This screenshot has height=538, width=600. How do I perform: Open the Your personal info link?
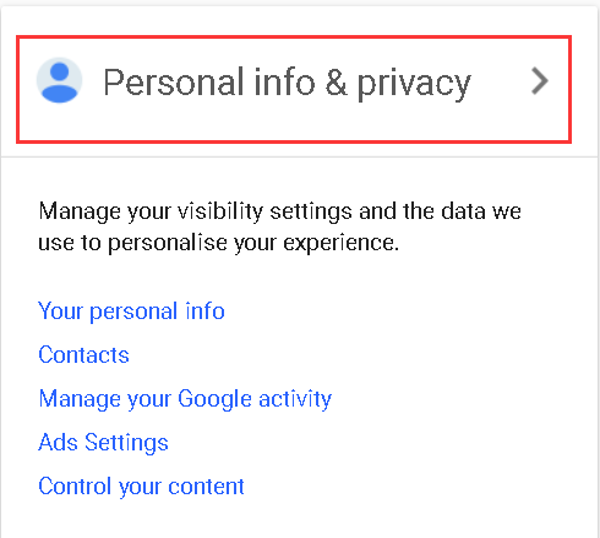click(x=131, y=311)
